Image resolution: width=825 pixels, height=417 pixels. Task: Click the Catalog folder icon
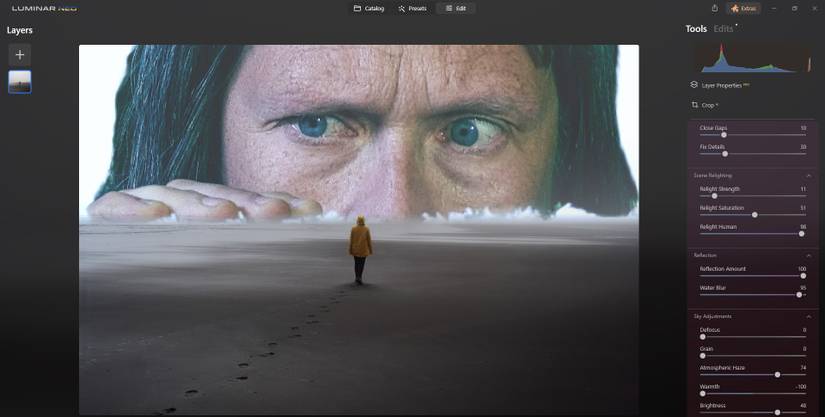click(357, 8)
